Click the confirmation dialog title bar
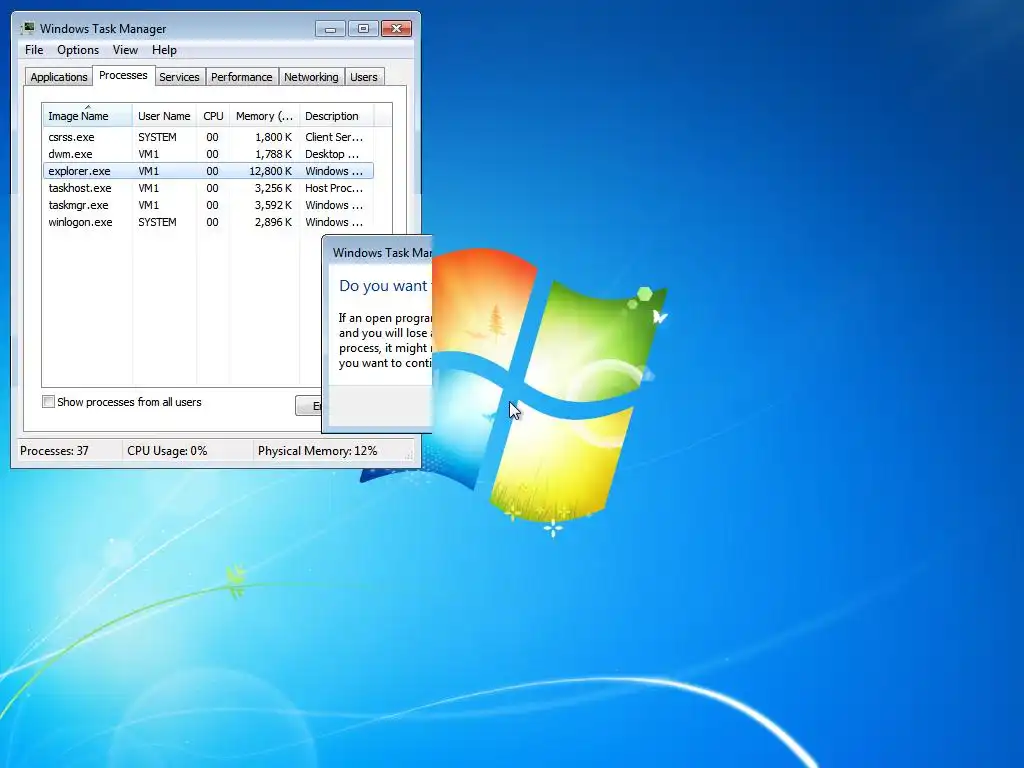The width and height of the screenshot is (1024, 768). [x=377, y=252]
